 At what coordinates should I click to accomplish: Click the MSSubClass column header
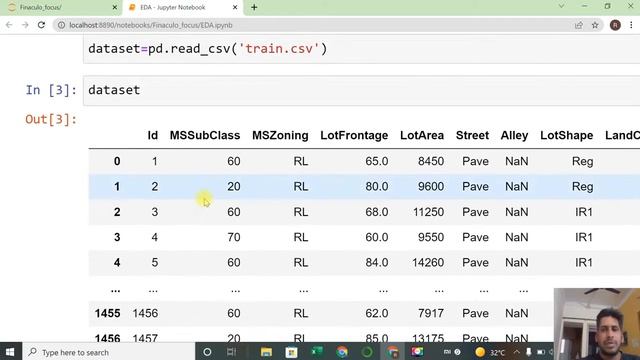(x=205, y=136)
